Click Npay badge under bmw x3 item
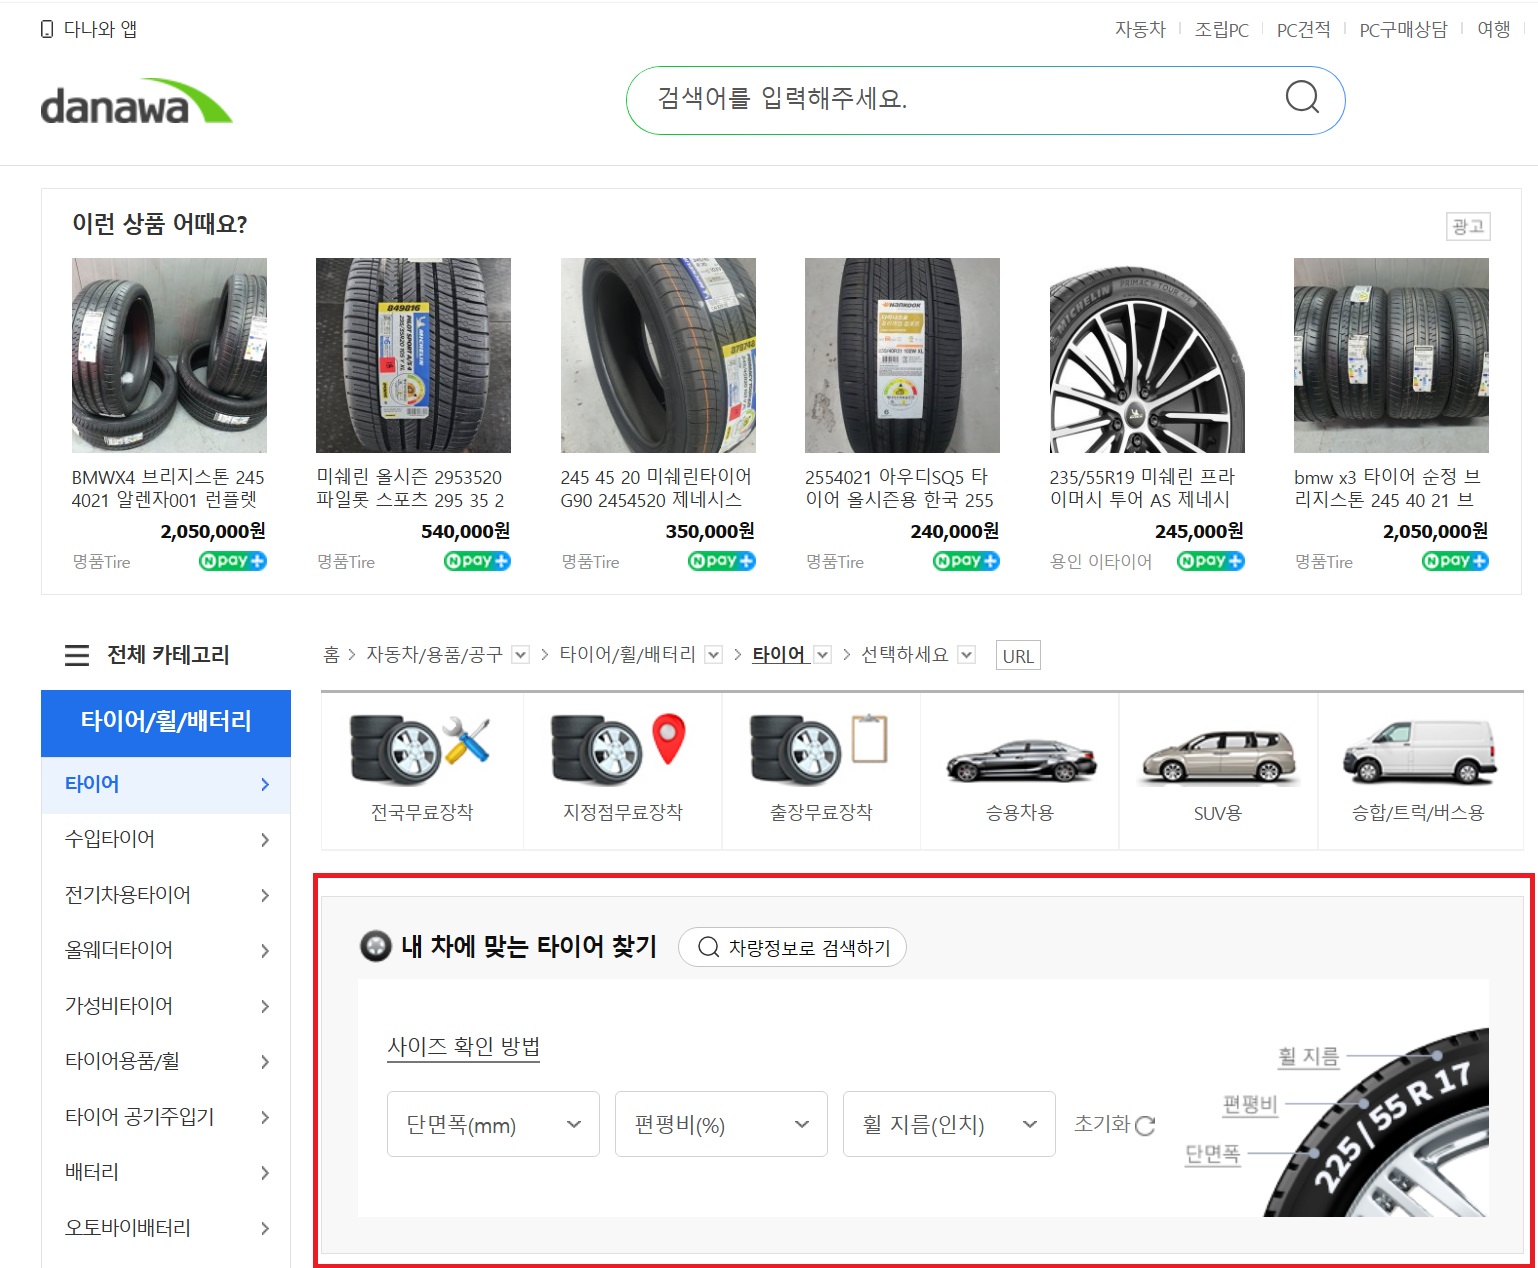 pyautogui.click(x=1455, y=561)
